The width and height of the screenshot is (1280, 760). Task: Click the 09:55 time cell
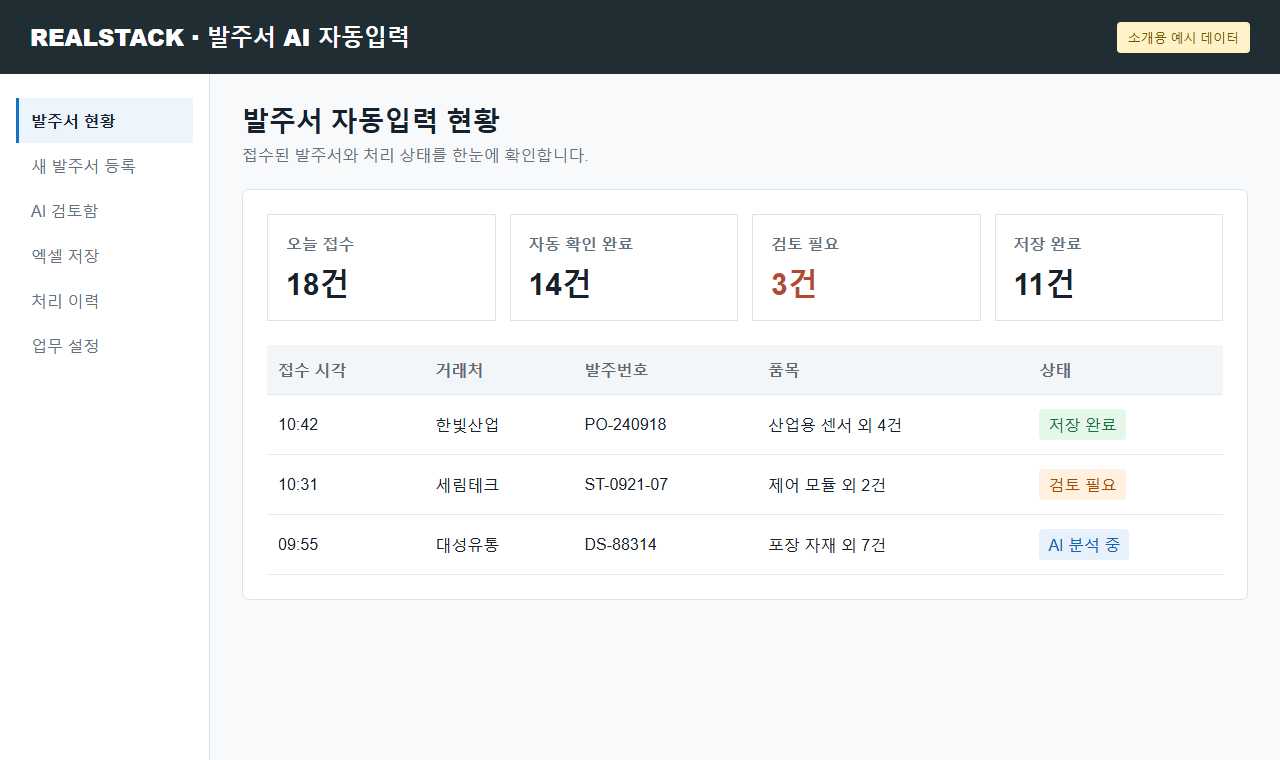tap(298, 545)
